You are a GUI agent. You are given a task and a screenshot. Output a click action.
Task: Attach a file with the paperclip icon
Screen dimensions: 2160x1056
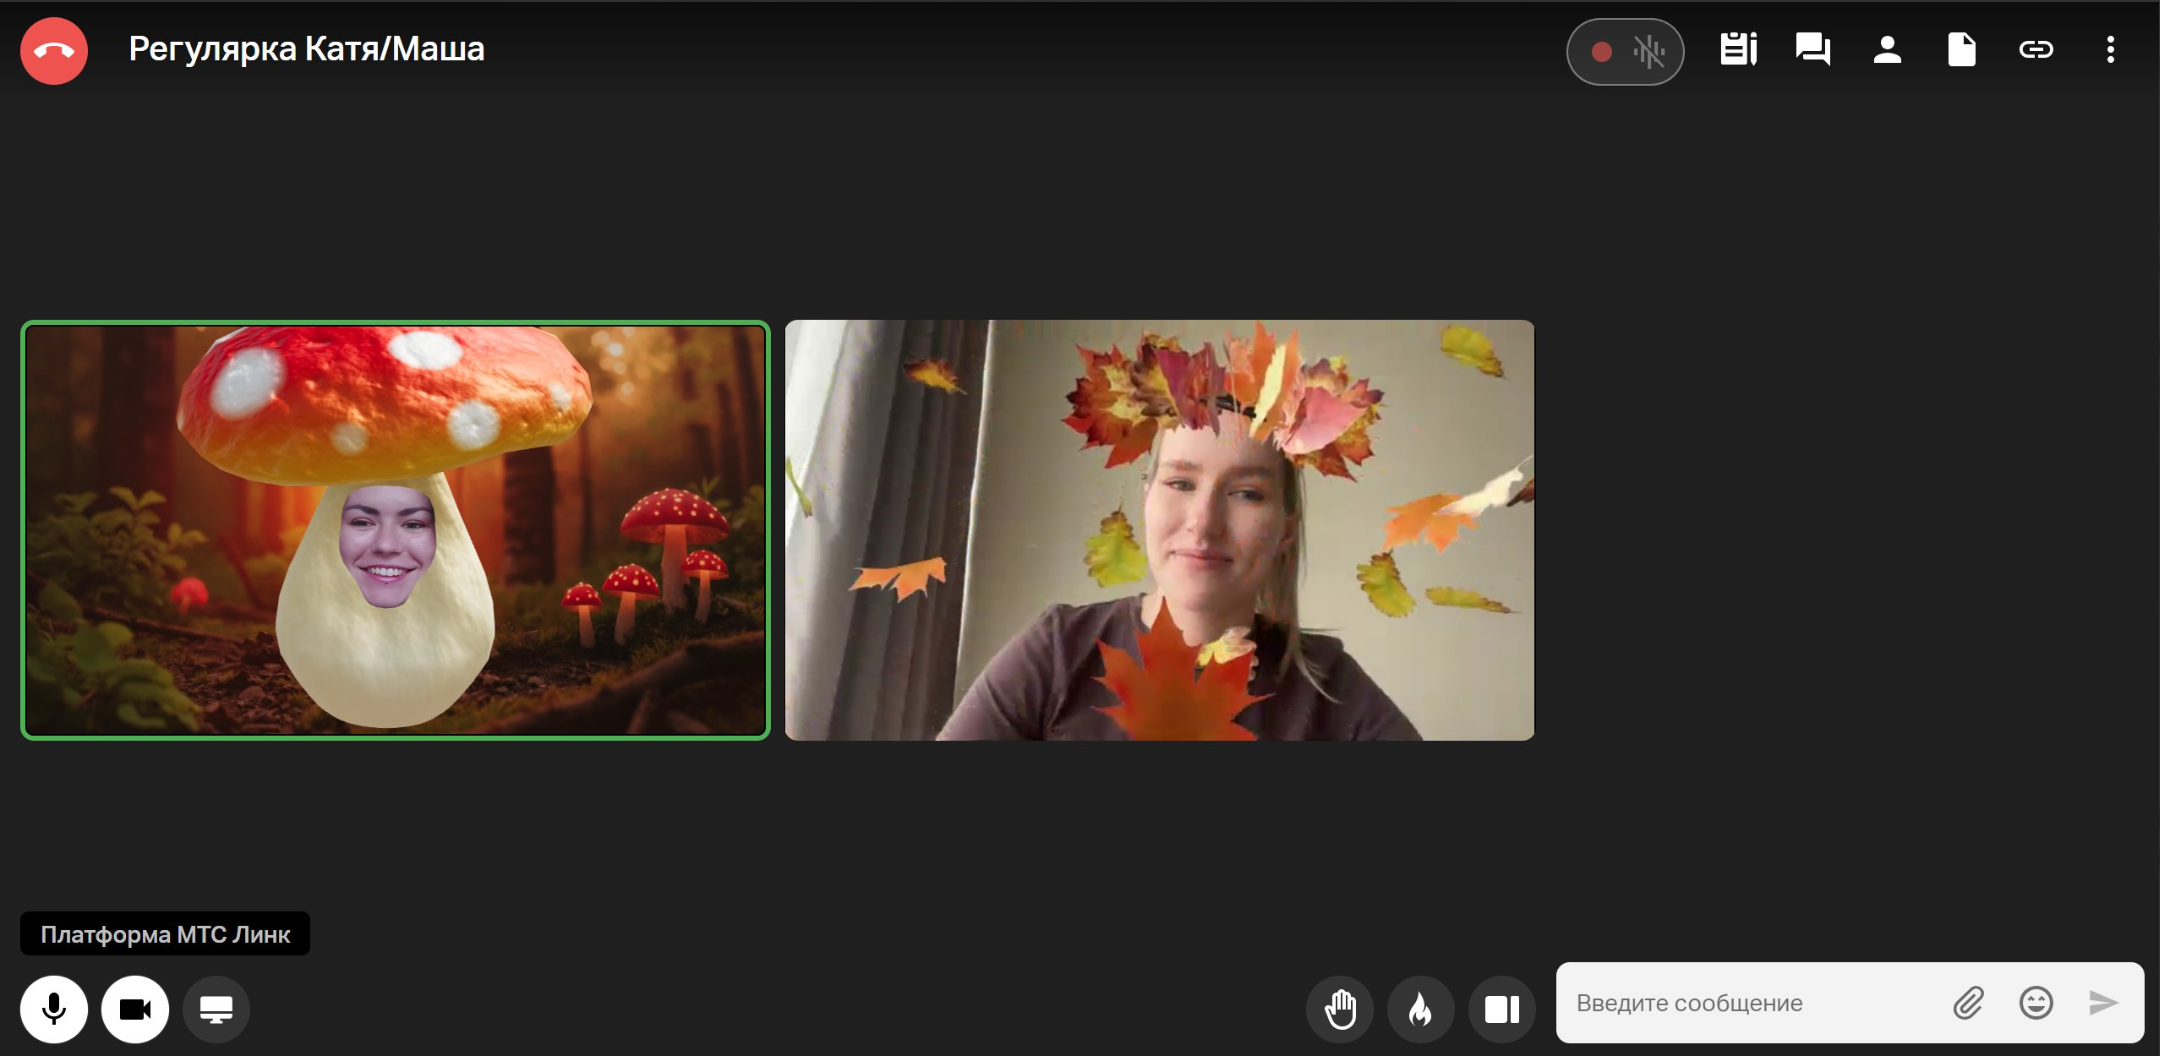1968,1003
